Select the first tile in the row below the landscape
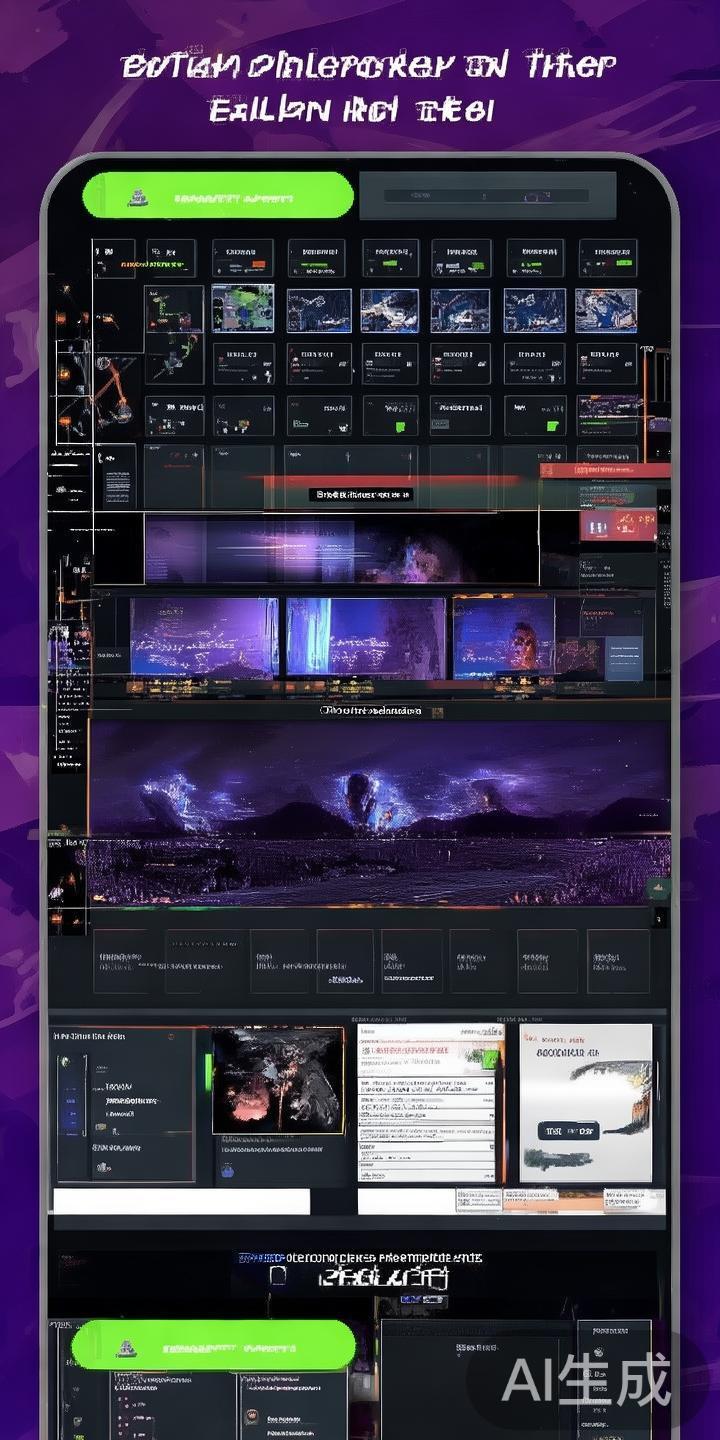This screenshot has height=1440, width=720. (121, 961)
